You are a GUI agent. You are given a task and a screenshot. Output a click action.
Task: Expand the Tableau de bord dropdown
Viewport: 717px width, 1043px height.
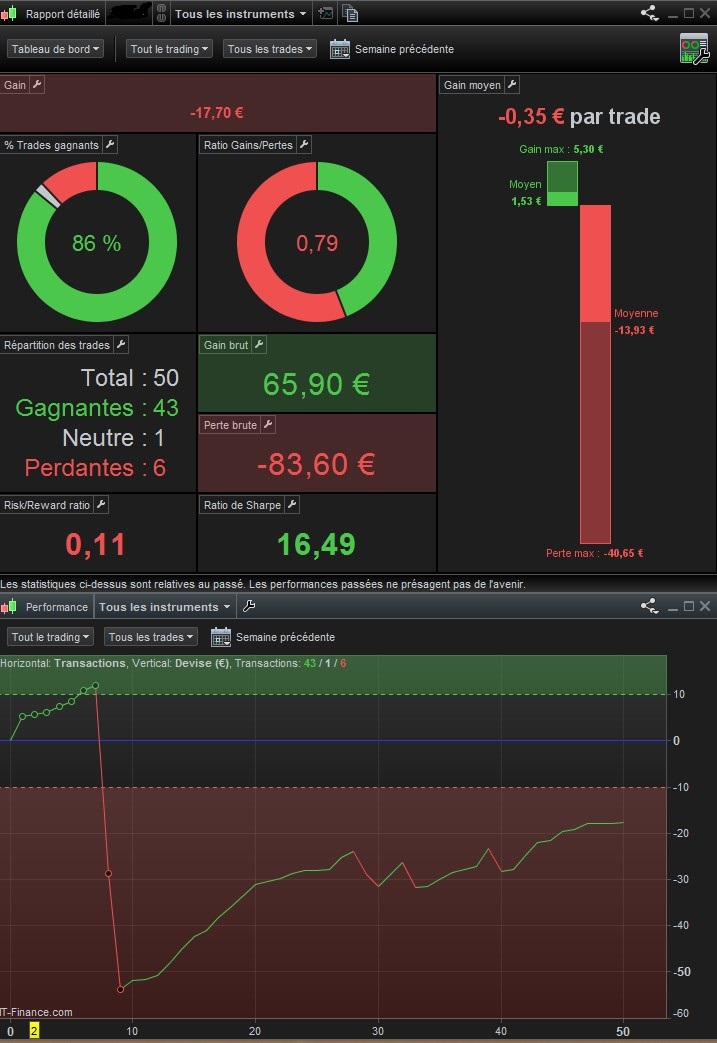click(x=55, y=49)
